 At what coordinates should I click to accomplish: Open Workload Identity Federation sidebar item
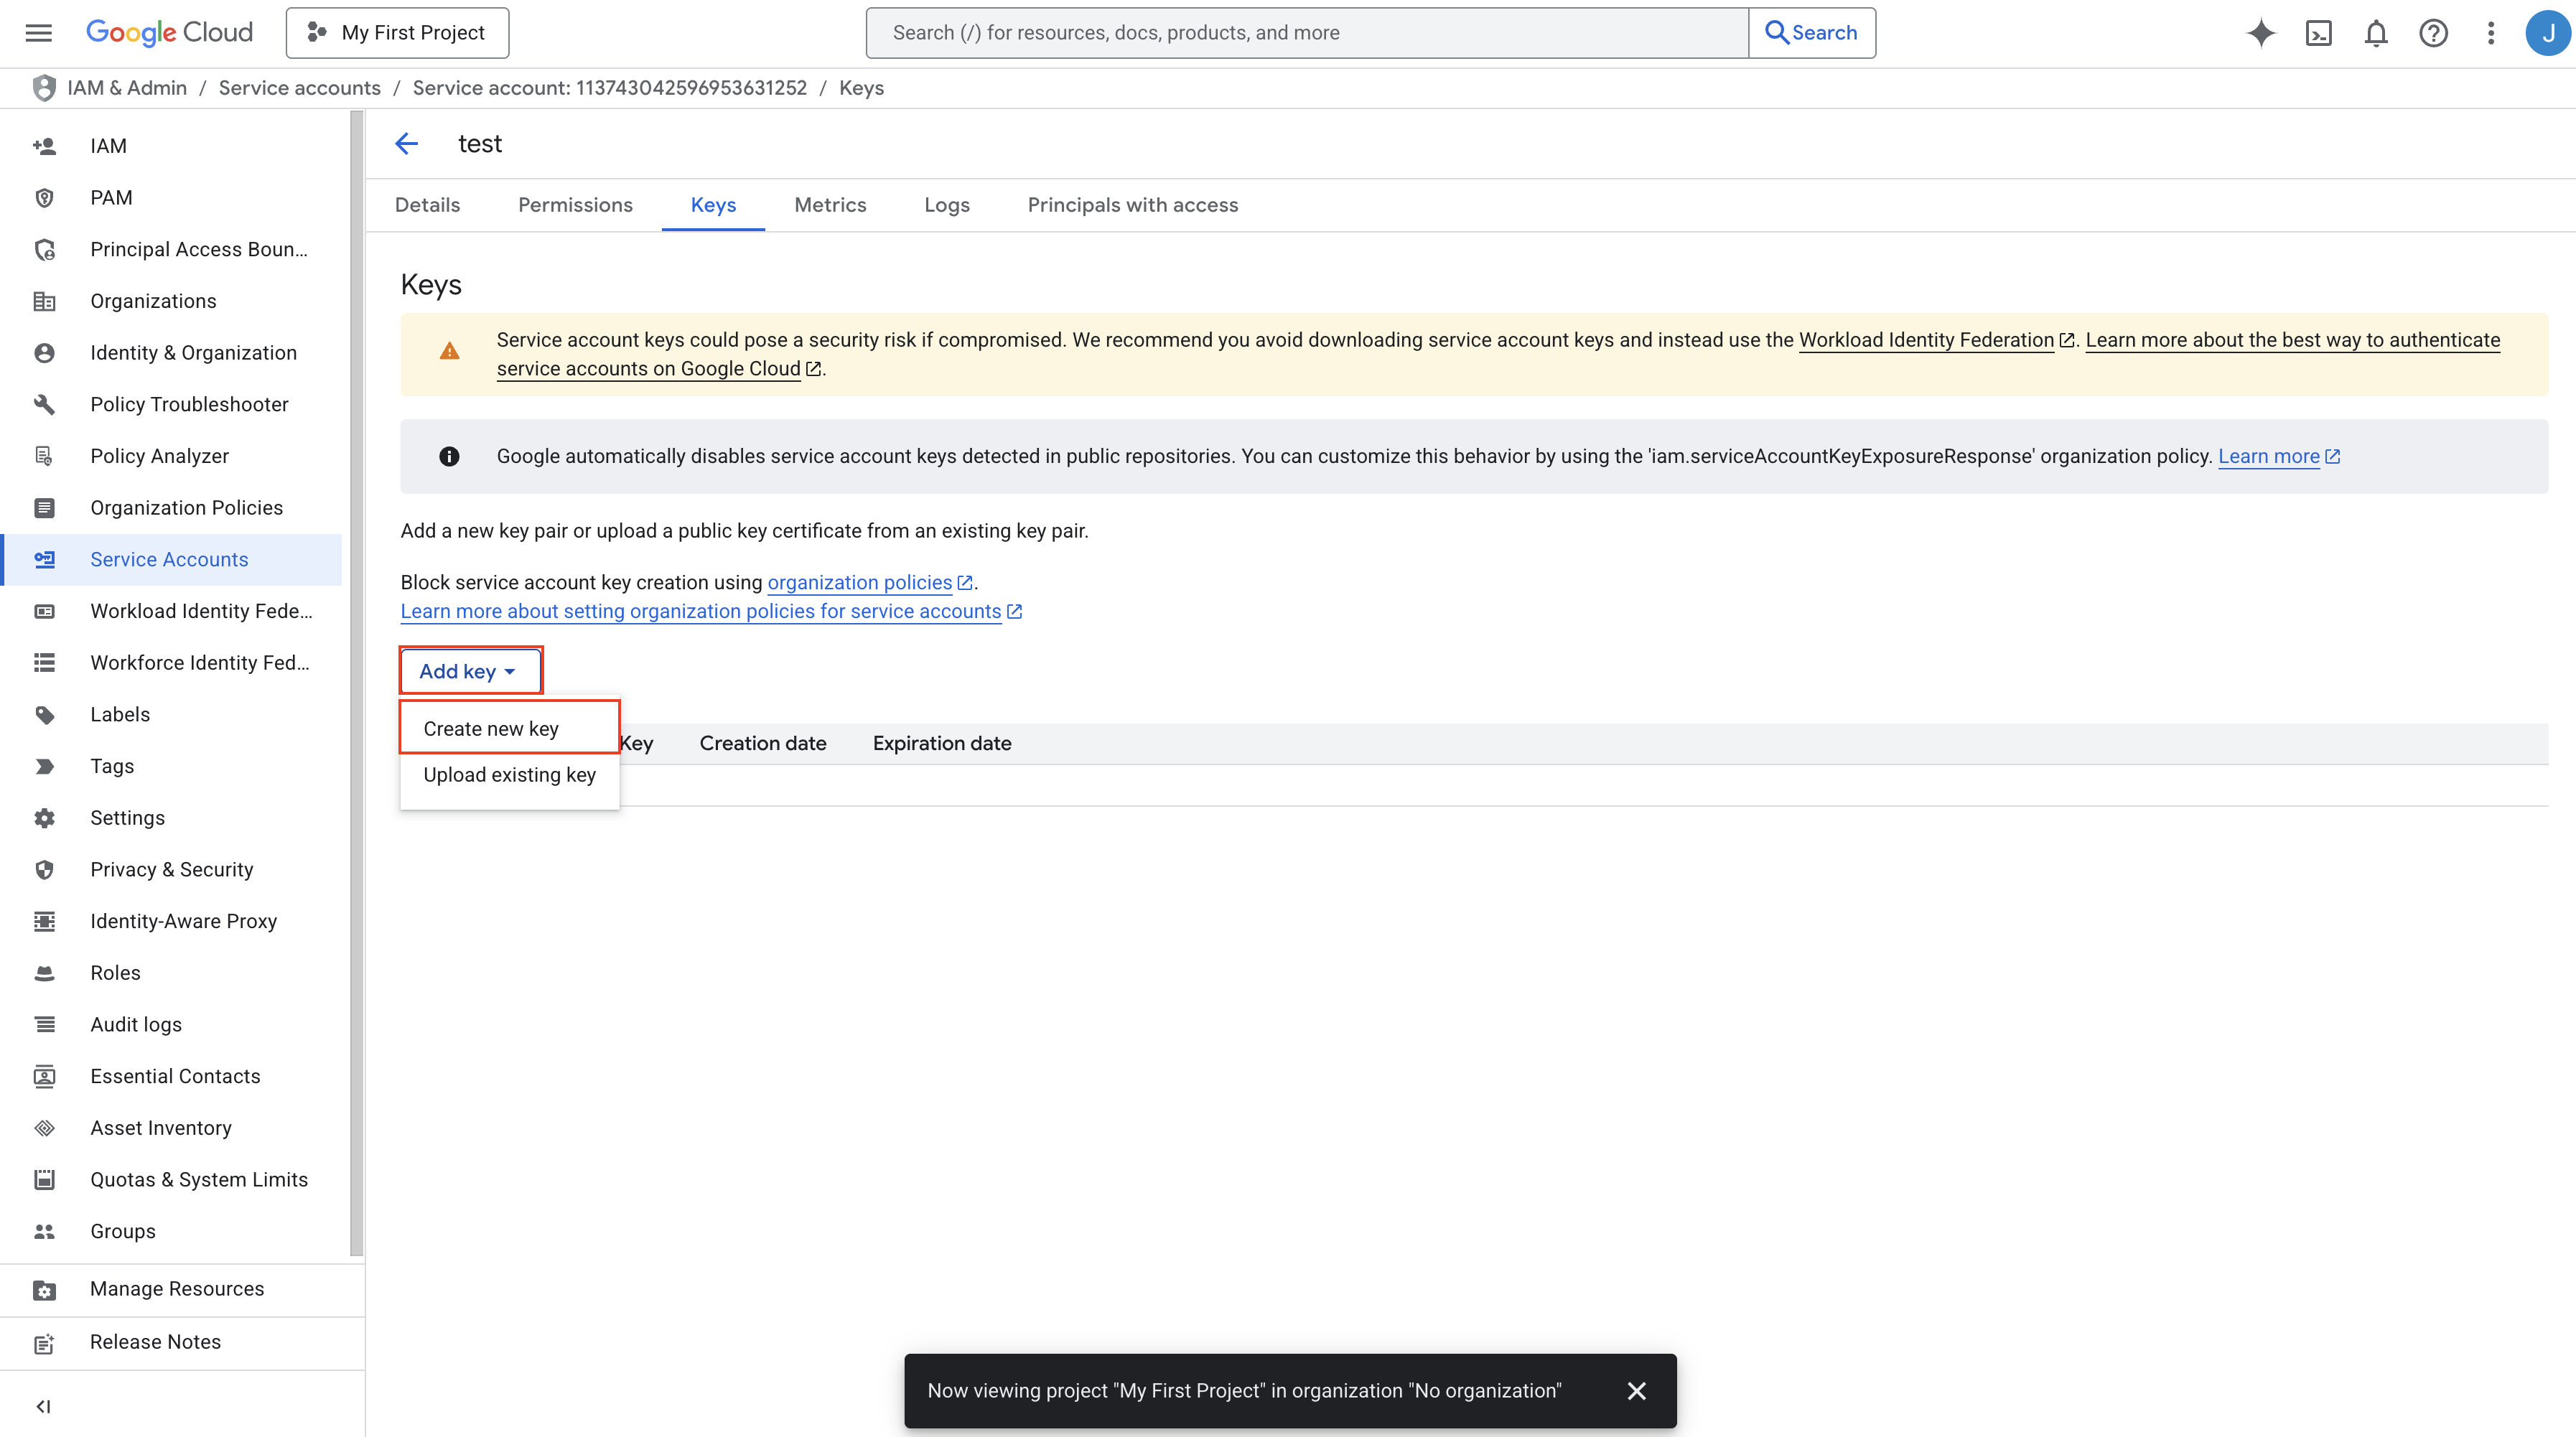point(172,611)
